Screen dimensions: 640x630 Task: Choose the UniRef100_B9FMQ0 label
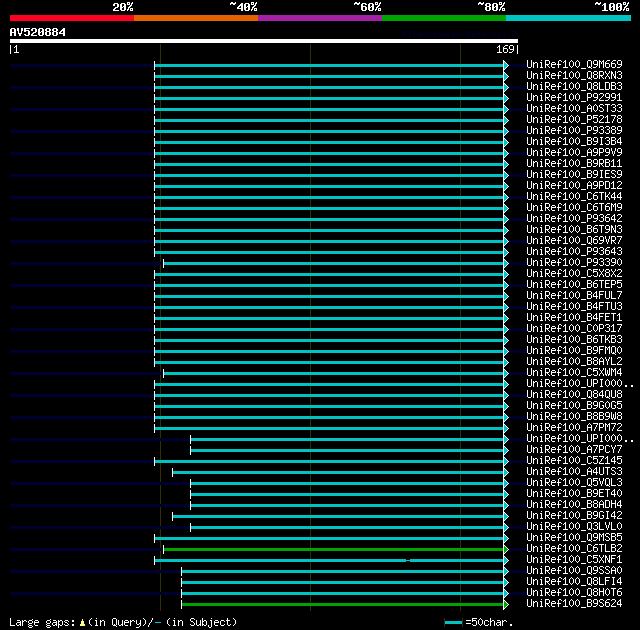(574, 351)
